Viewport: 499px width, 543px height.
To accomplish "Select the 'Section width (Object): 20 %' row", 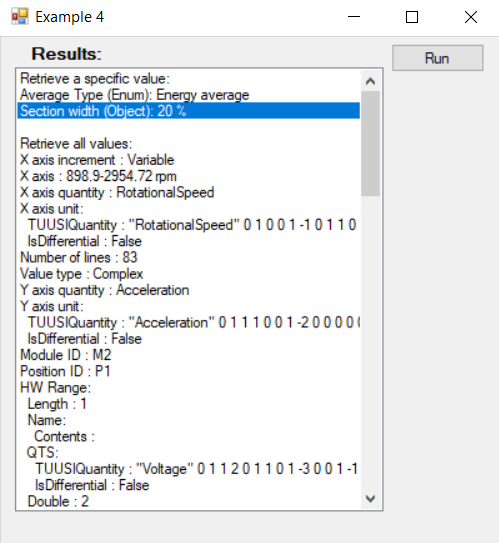I will (x=189, y=111).
